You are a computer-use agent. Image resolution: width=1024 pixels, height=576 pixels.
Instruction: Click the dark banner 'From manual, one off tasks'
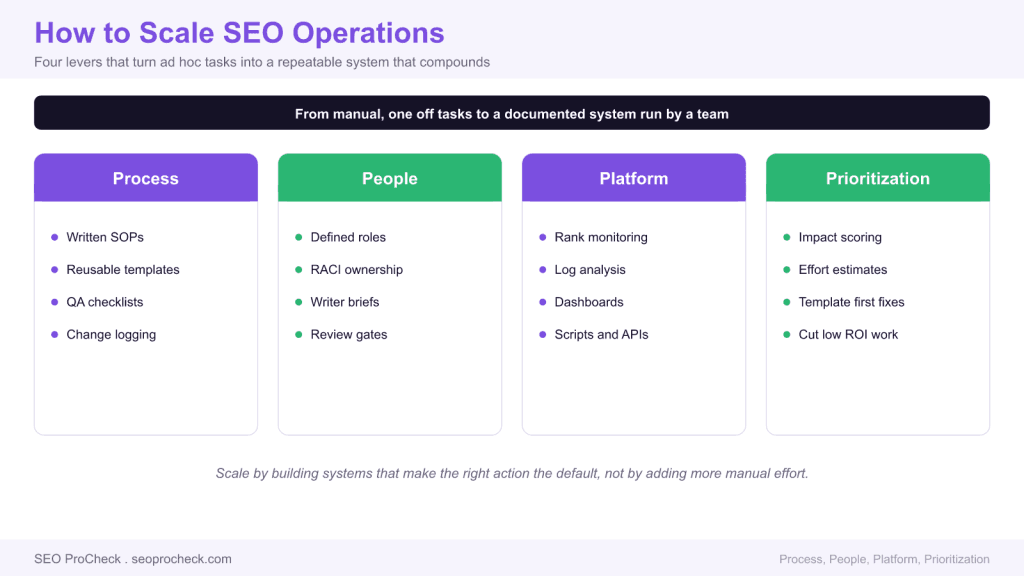point(512,113)
